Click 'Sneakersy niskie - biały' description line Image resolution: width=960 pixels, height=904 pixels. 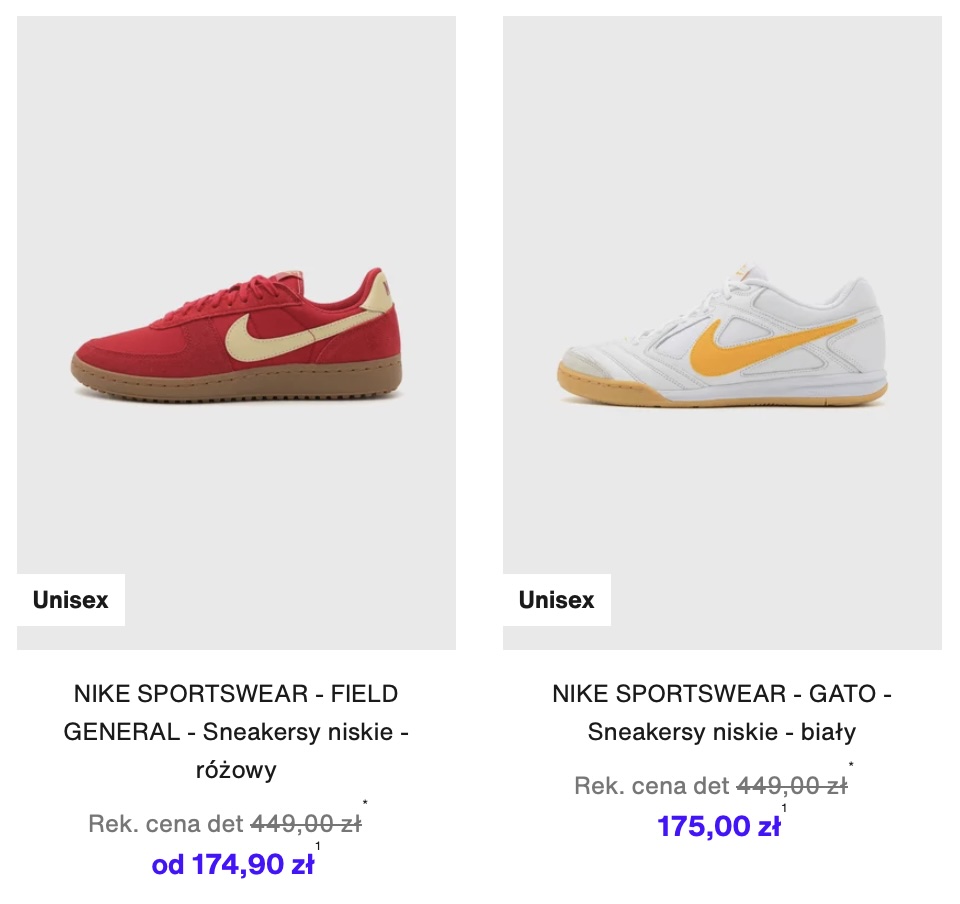point(722,732)
